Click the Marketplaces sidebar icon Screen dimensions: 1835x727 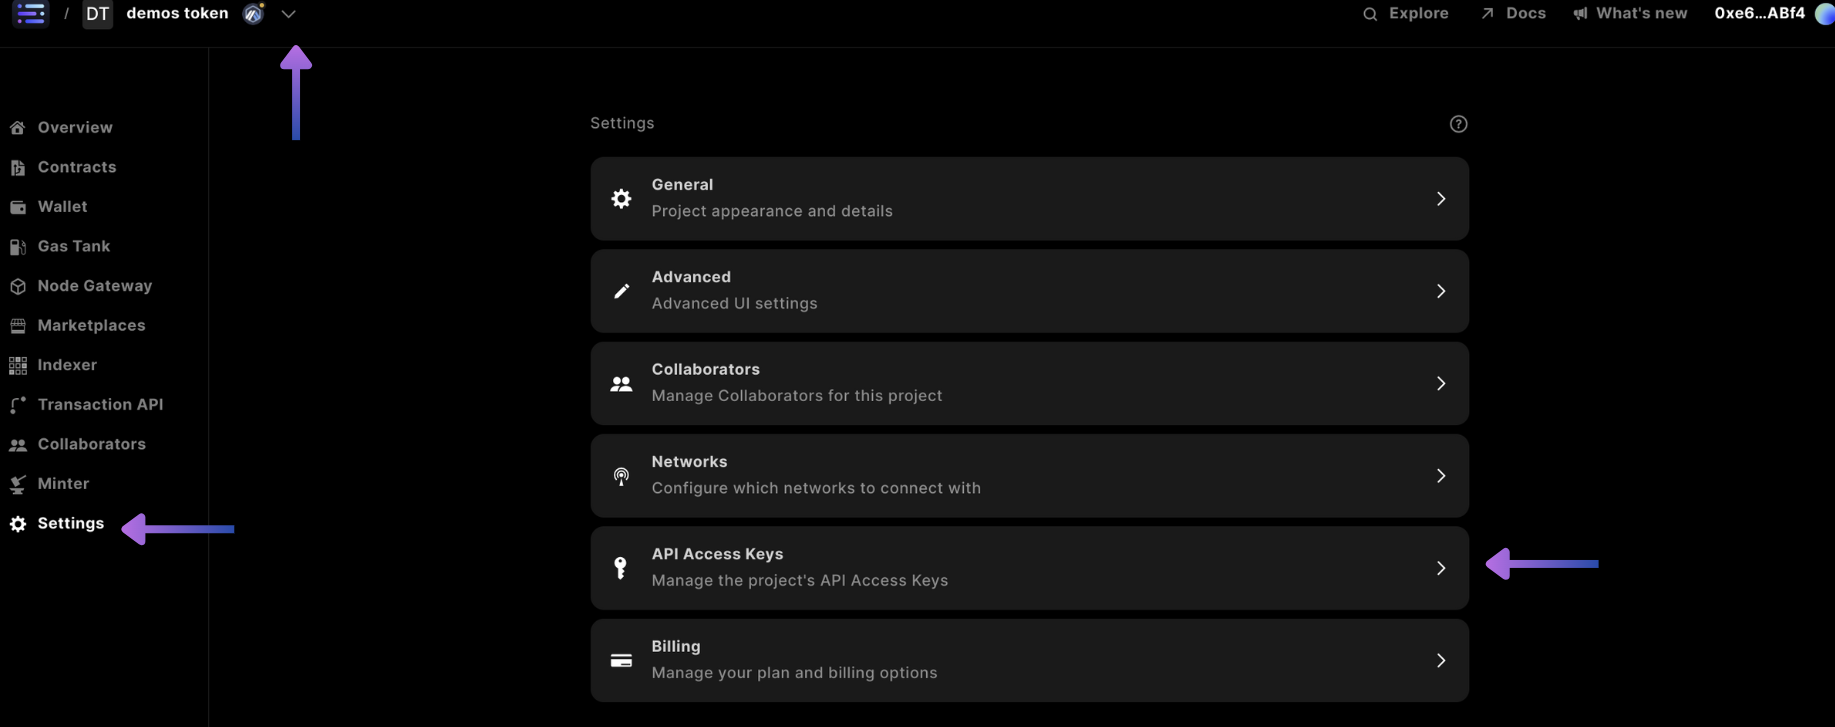point(17,325)
